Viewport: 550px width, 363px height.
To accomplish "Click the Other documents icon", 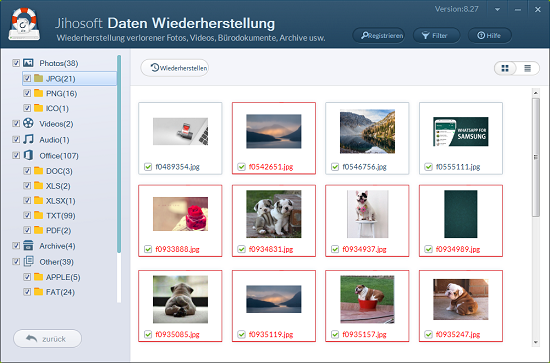I will [28, 261].
